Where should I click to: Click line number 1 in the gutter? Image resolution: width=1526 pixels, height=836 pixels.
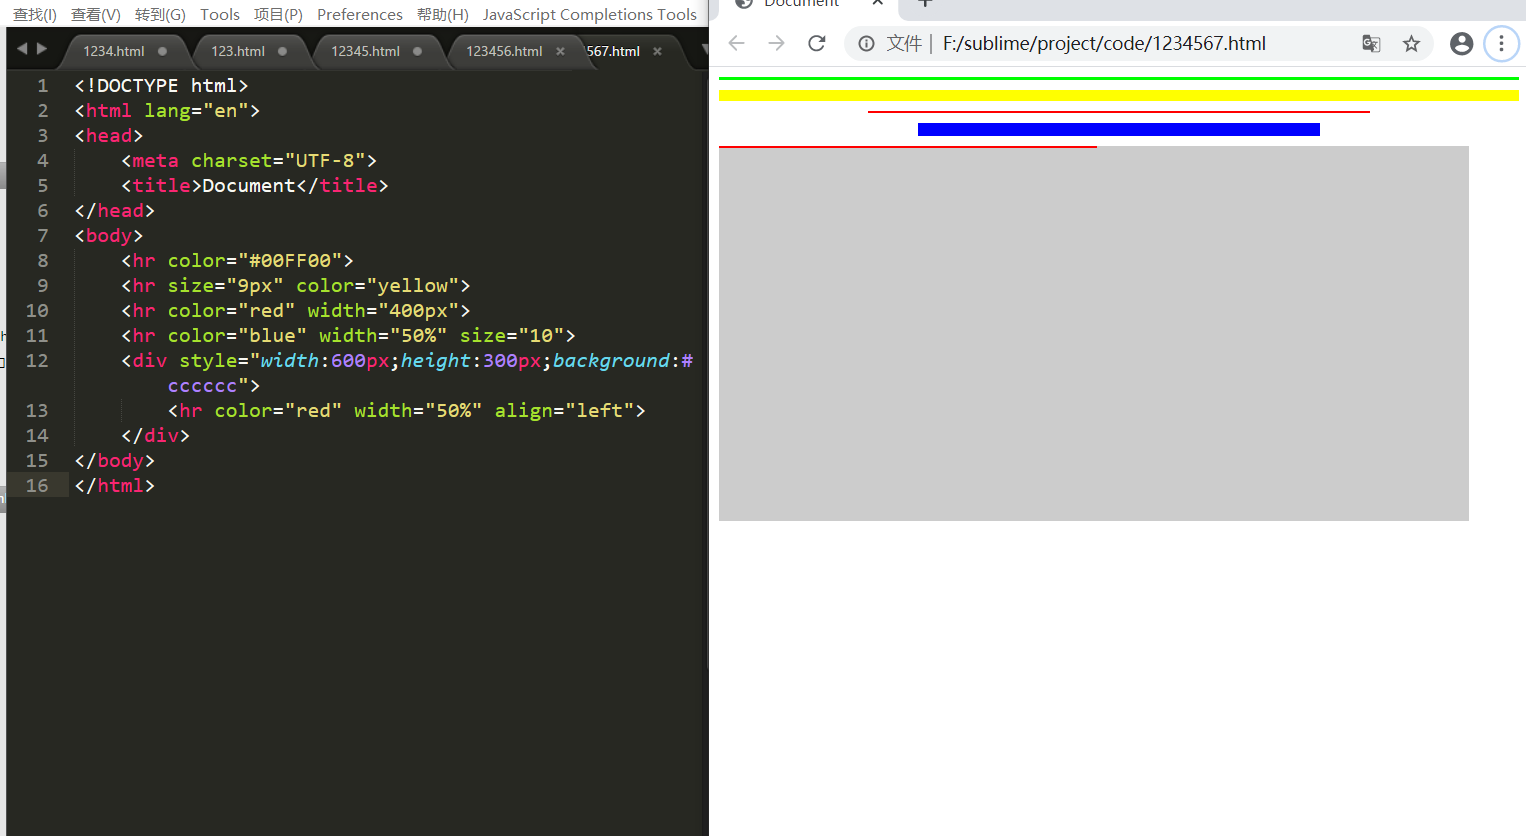click(x=43, y=86)
